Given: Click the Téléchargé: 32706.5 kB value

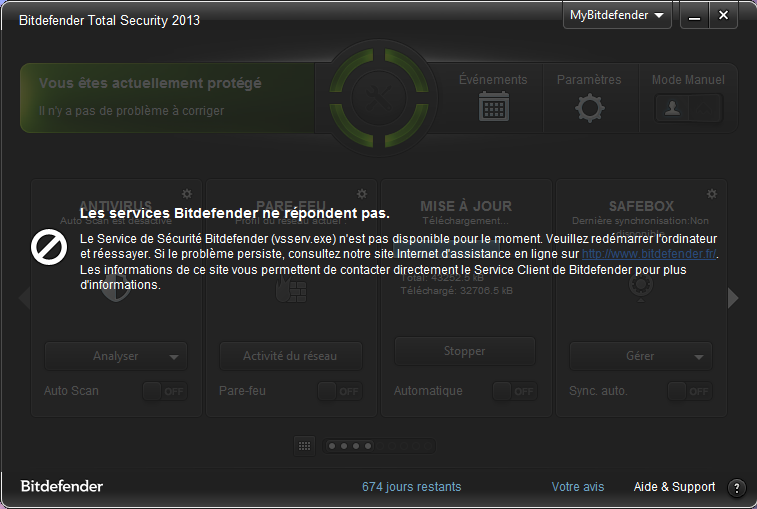Looking at the screenshot, I should pos(457,291).
